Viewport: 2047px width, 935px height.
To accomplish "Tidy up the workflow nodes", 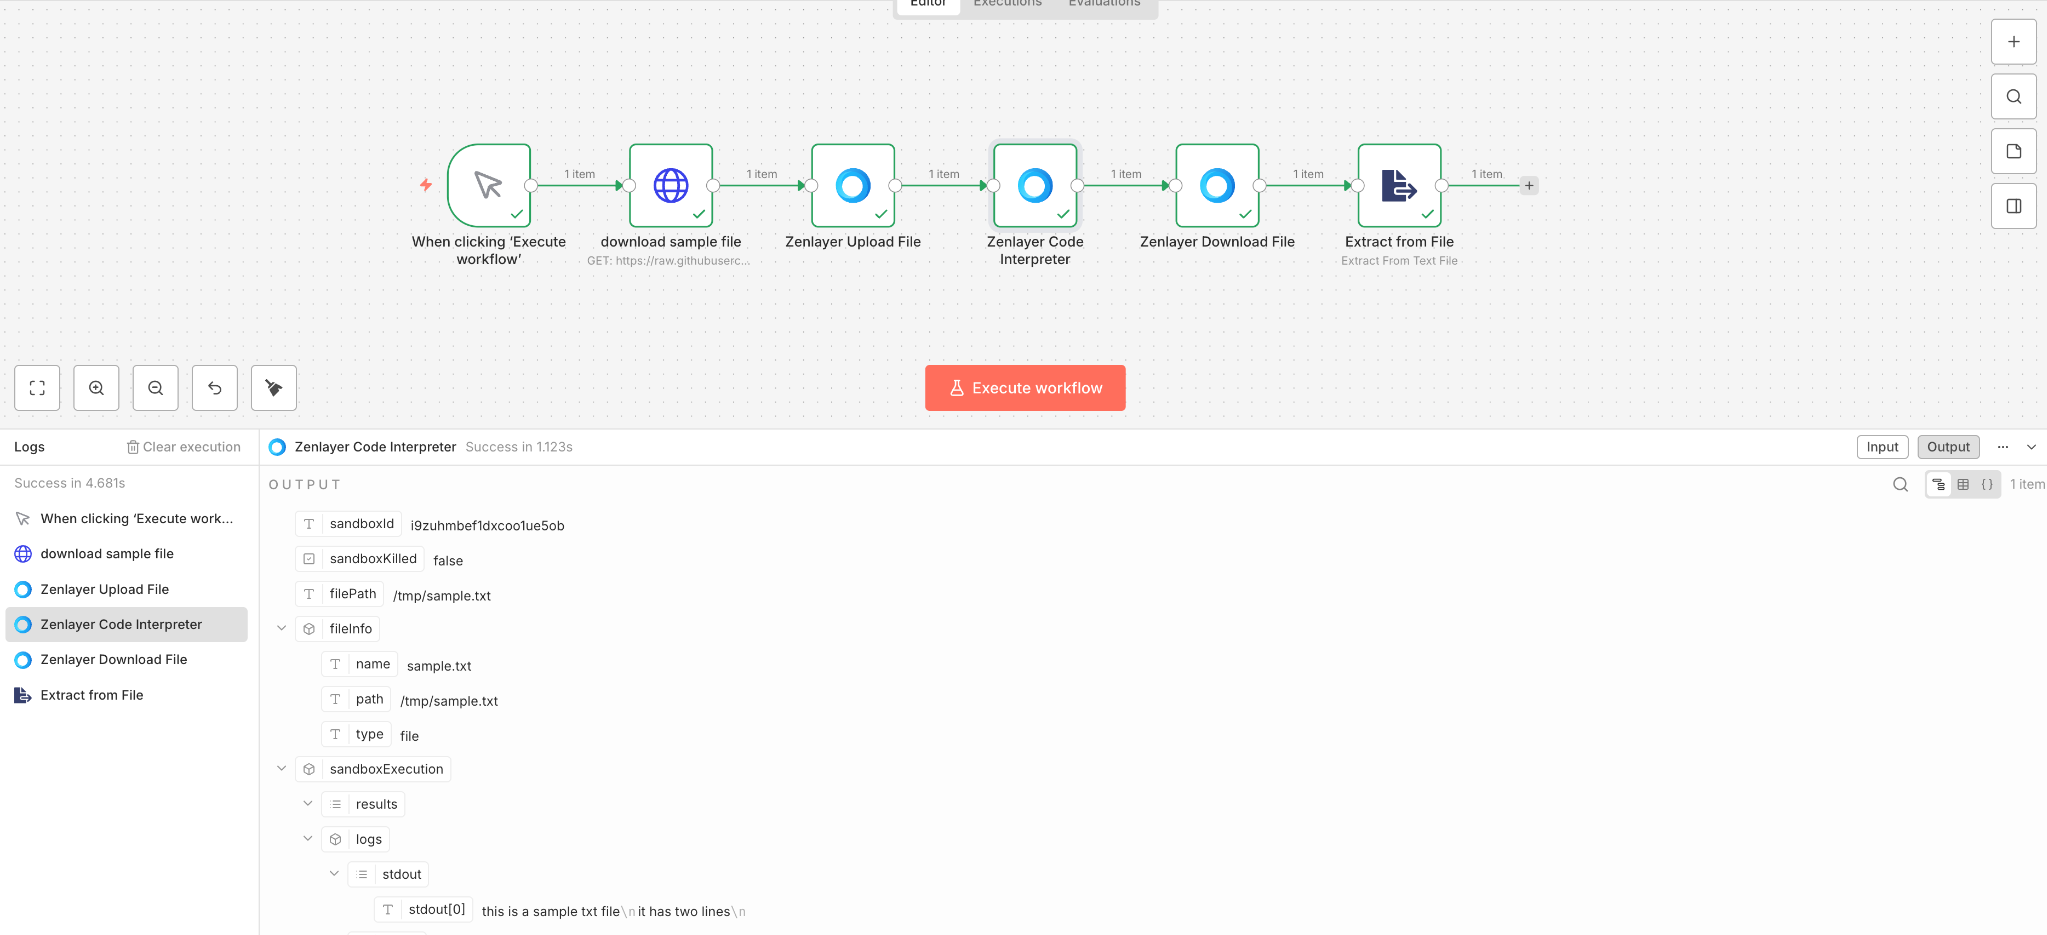I will pos(274,388).
